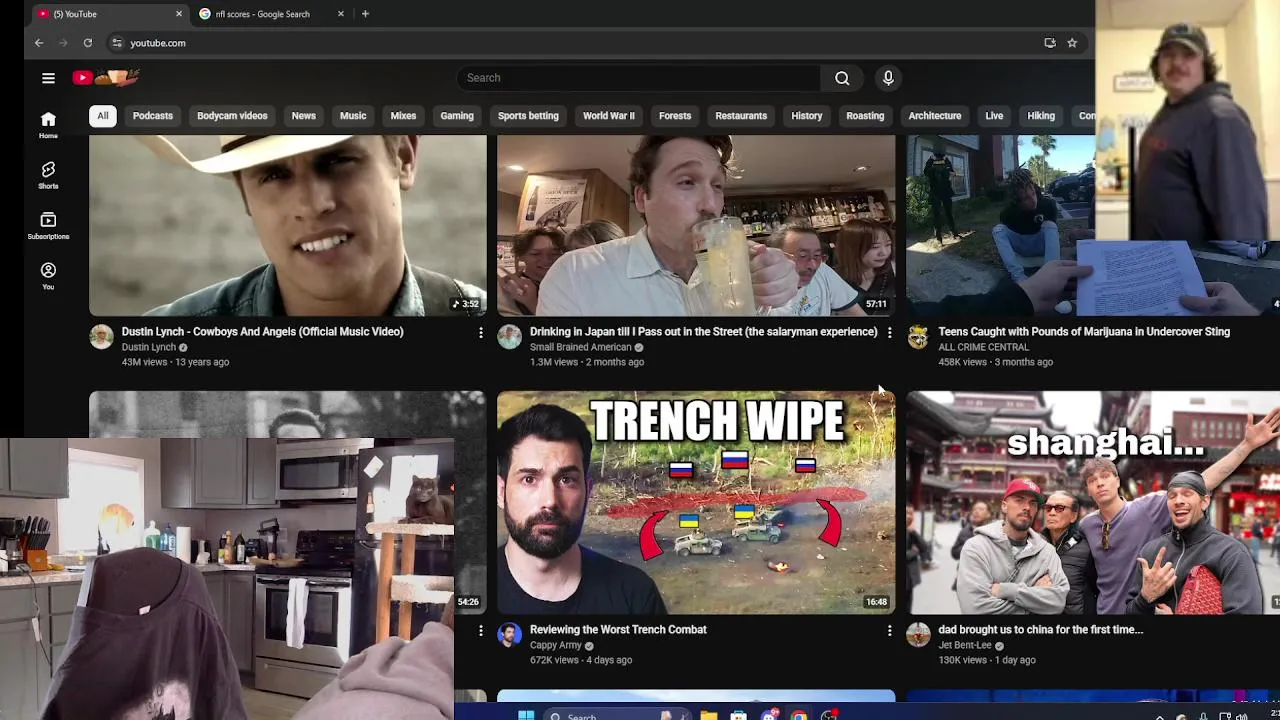Open Home in the YouTube sidebar
This screenshot has height=720, width=1280.
[48, 125]
